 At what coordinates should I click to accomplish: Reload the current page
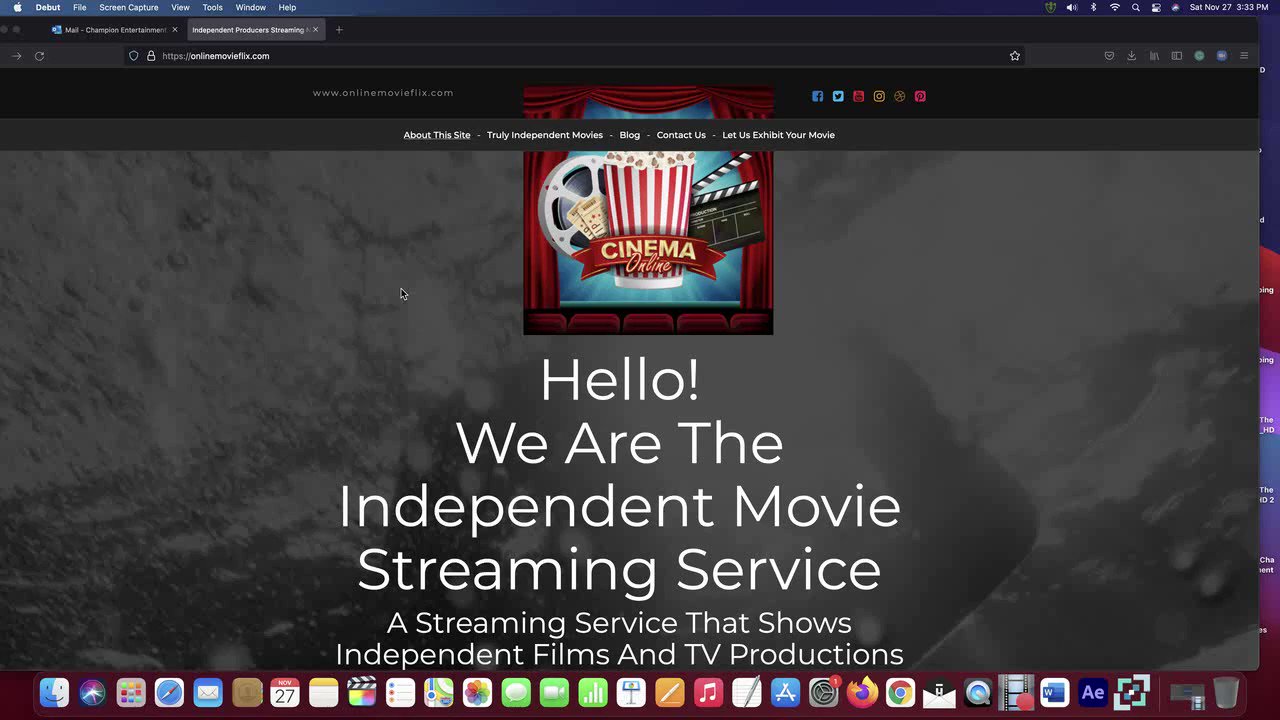[x=39, y=56]
